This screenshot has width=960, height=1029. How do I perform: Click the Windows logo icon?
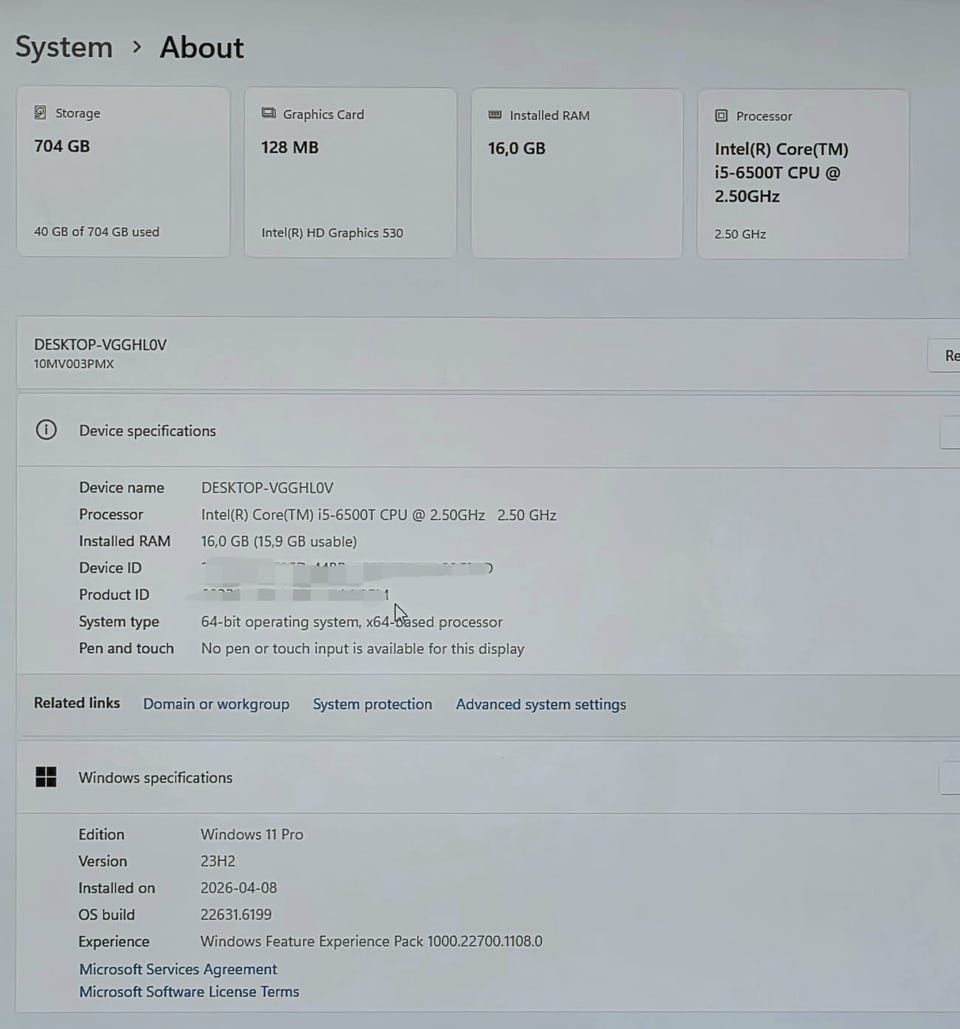coord(46,777)
